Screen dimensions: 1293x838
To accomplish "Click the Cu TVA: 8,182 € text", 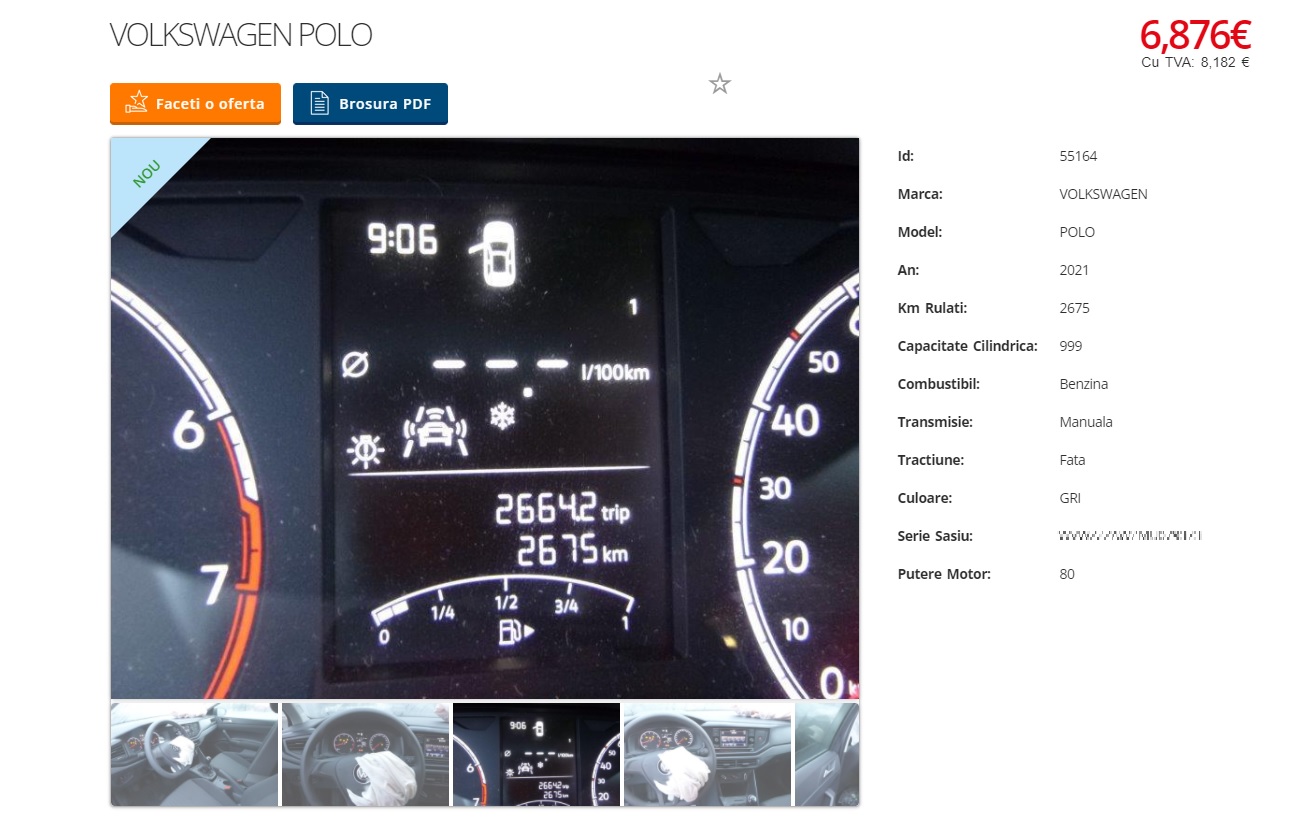I will pos(1195,62).
